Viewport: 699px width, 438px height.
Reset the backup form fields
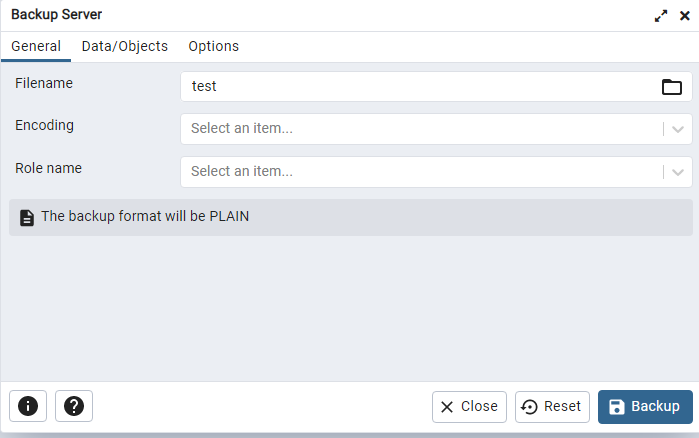[552, 407]
